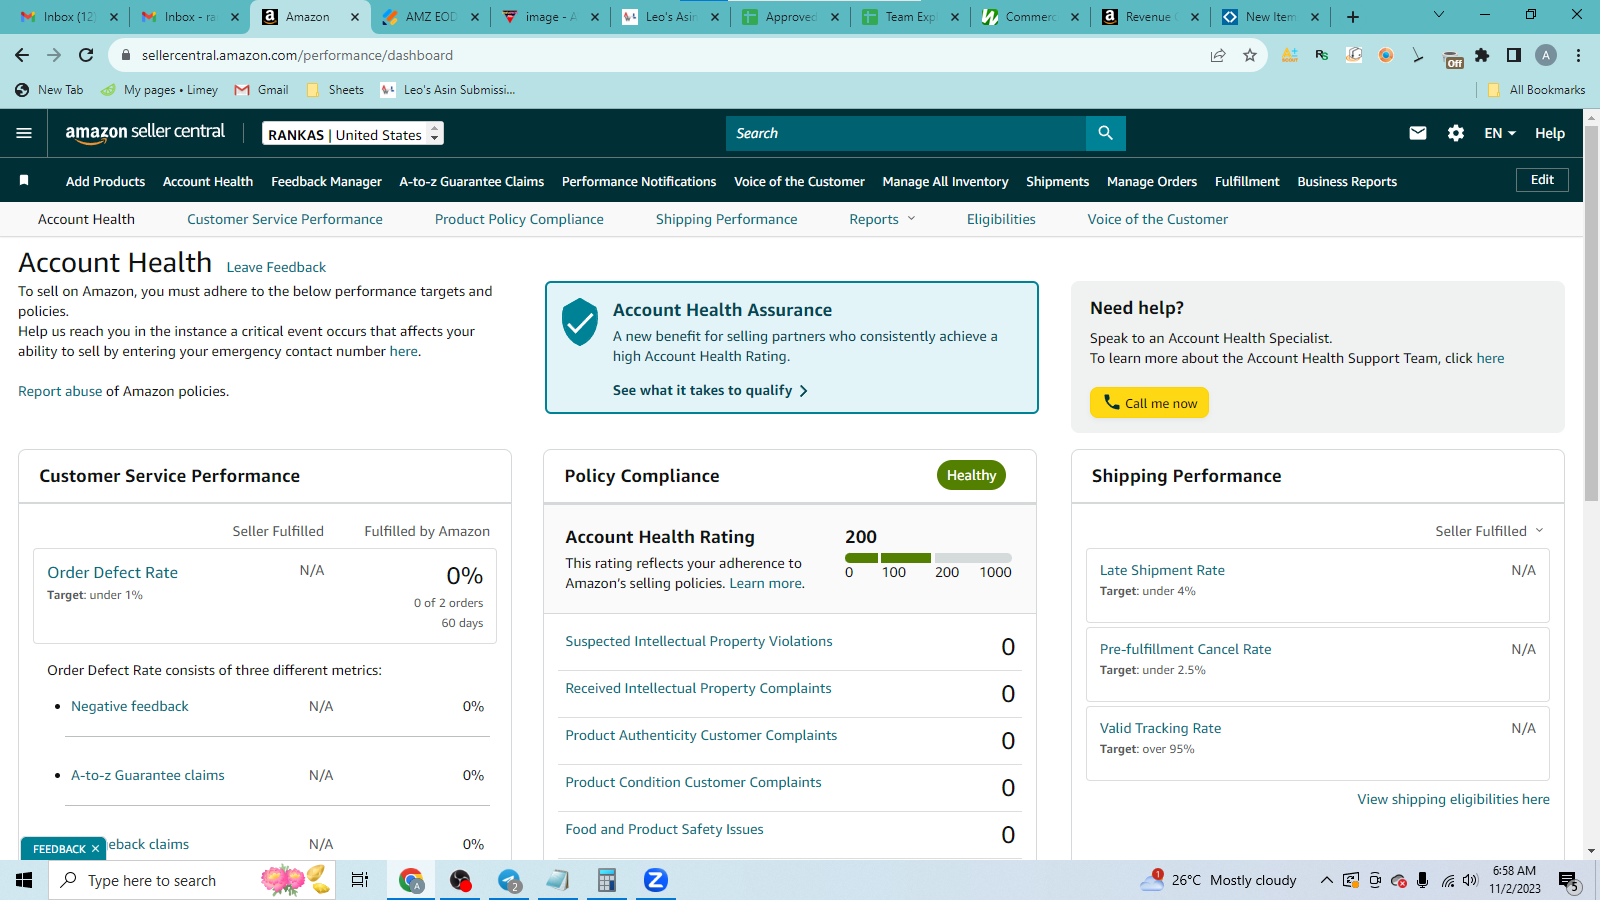Click the bookmark flag icon before Add Products
Image resolution: width=1600 pixels, height=900 pixels.
pyautogui.click(x=24, y=180)
